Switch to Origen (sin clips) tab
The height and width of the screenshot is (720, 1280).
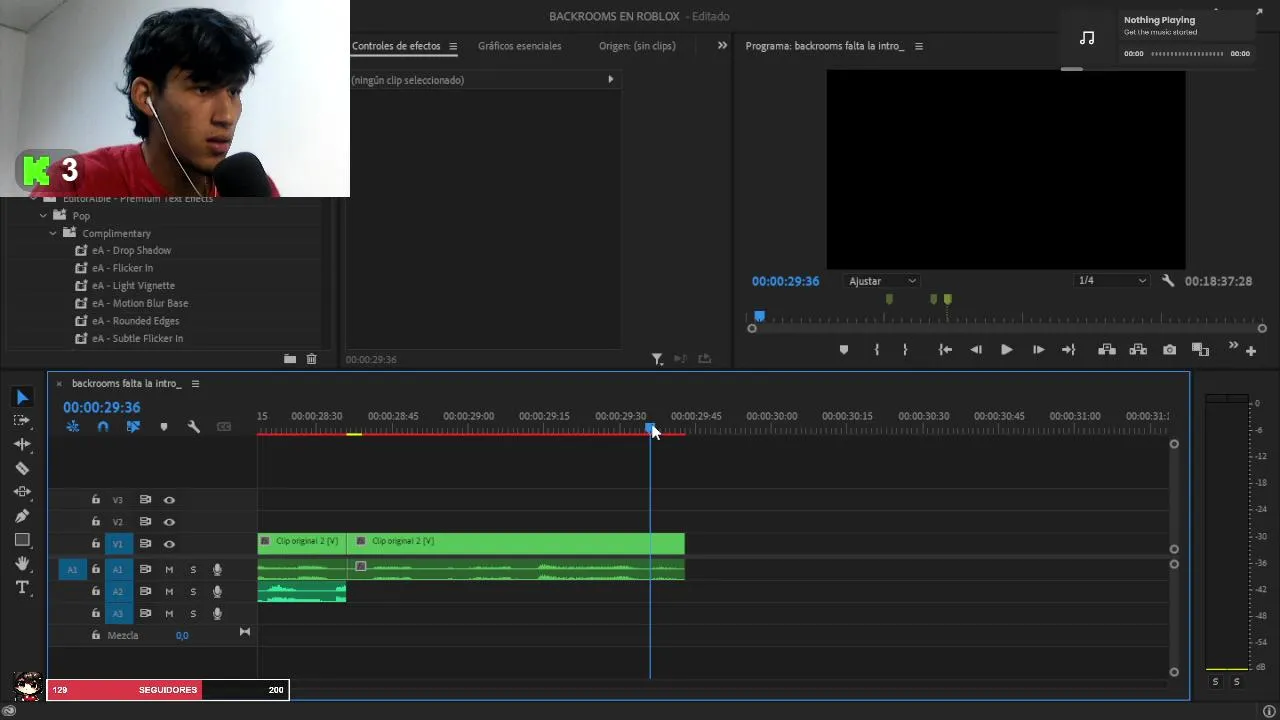637,46
